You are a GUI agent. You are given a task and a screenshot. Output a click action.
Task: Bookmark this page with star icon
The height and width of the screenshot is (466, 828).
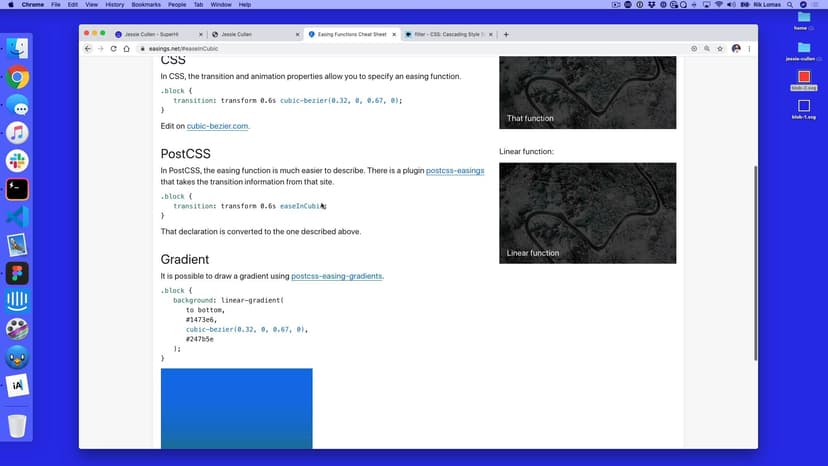pos(720,49)
